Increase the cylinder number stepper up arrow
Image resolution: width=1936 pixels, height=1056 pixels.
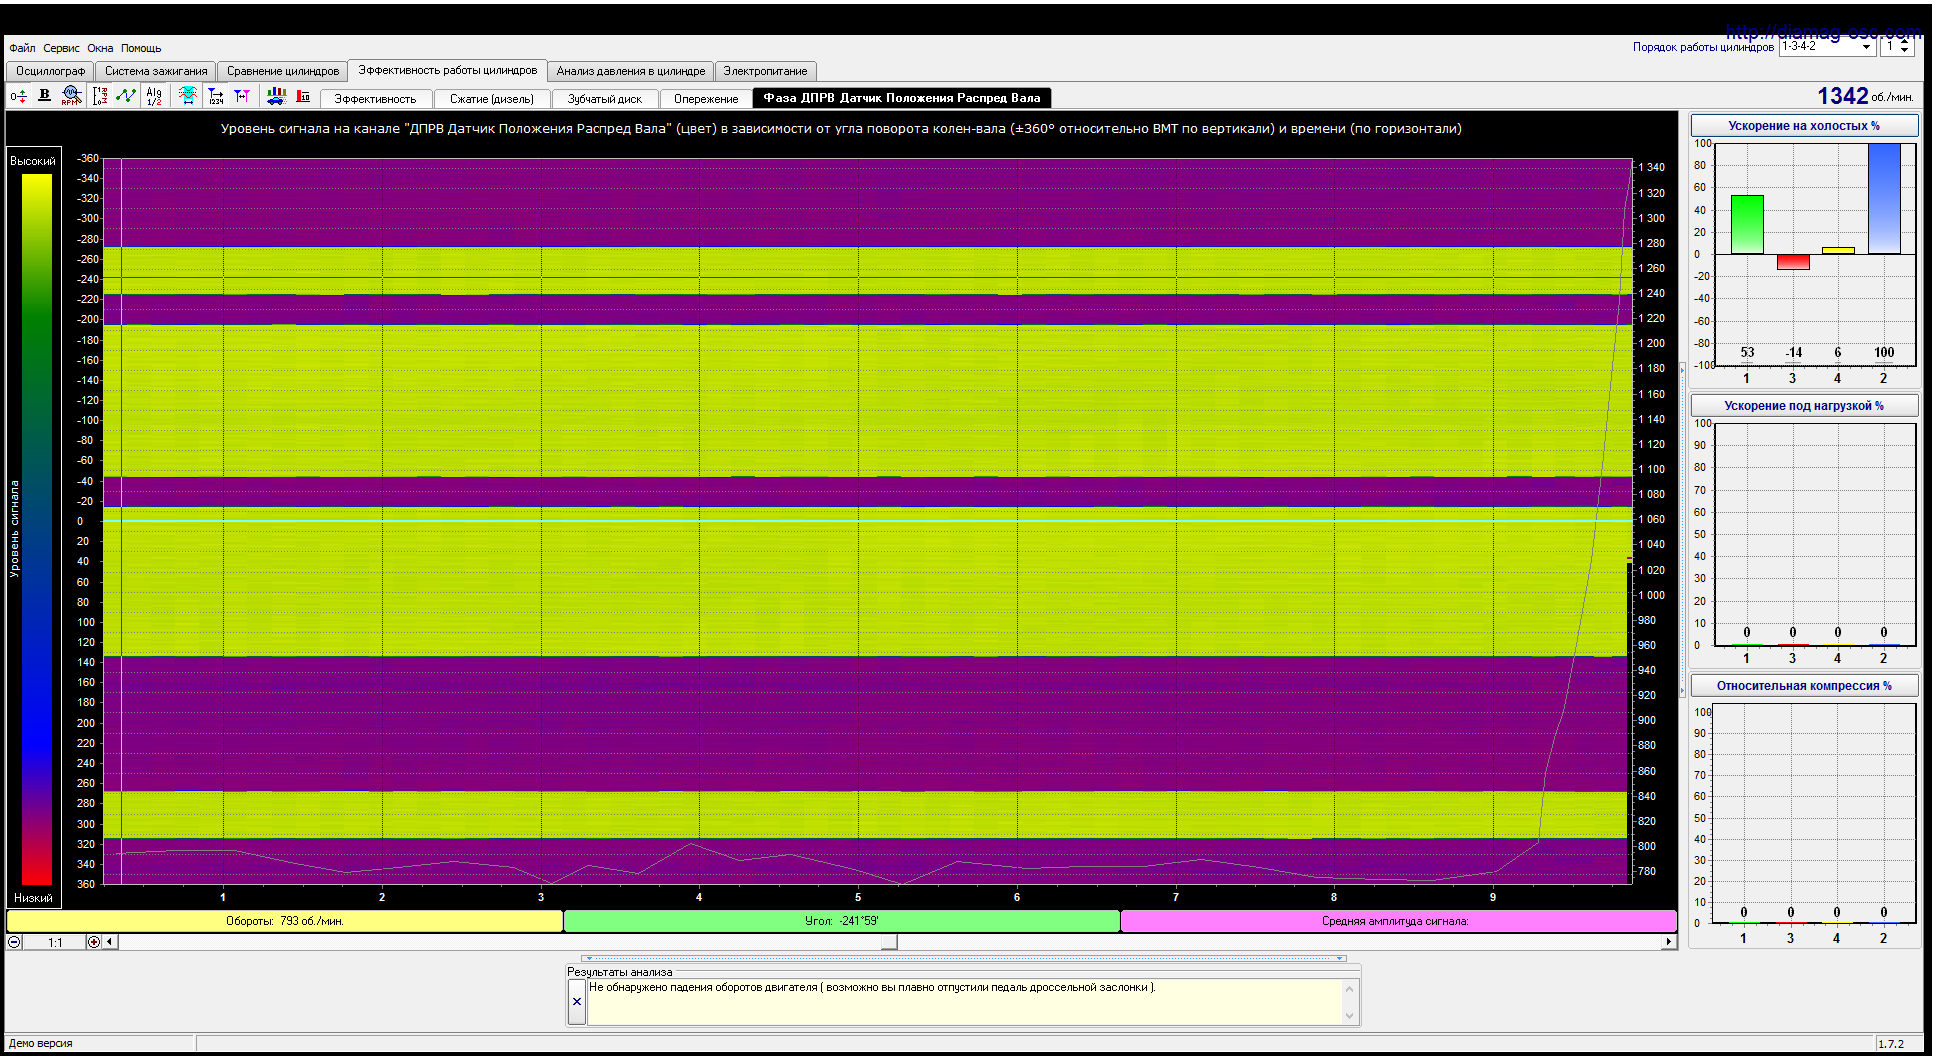pos(1904,42)
